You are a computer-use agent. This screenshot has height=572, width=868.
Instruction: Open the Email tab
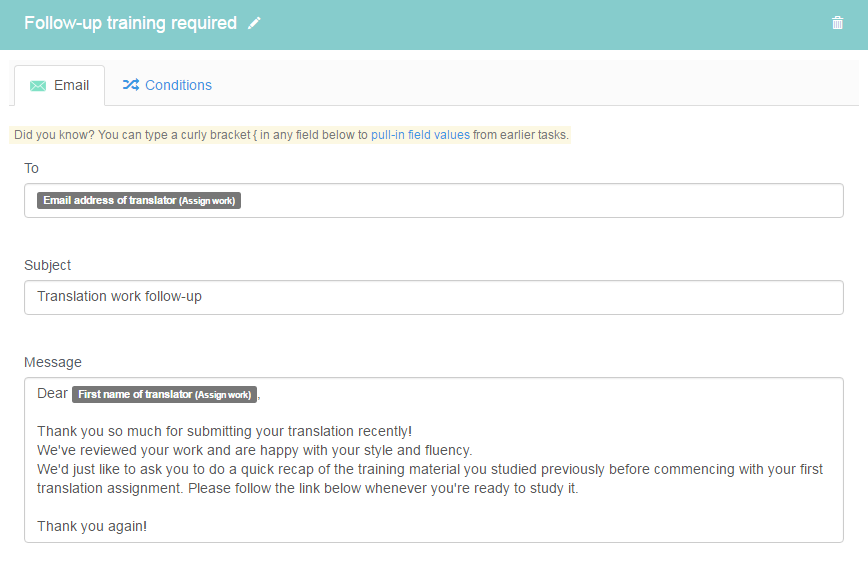(59, 85)
